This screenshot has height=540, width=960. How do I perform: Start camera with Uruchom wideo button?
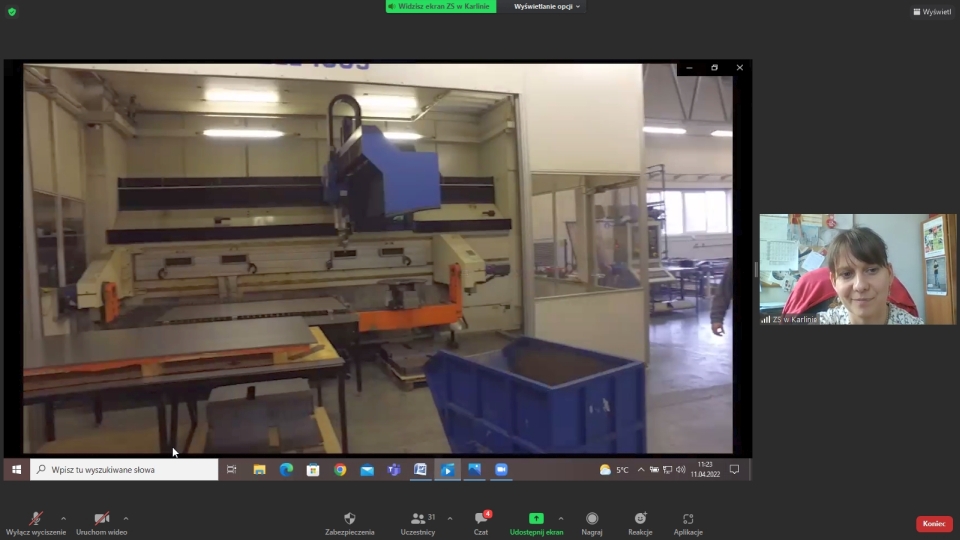pos(102,523)
